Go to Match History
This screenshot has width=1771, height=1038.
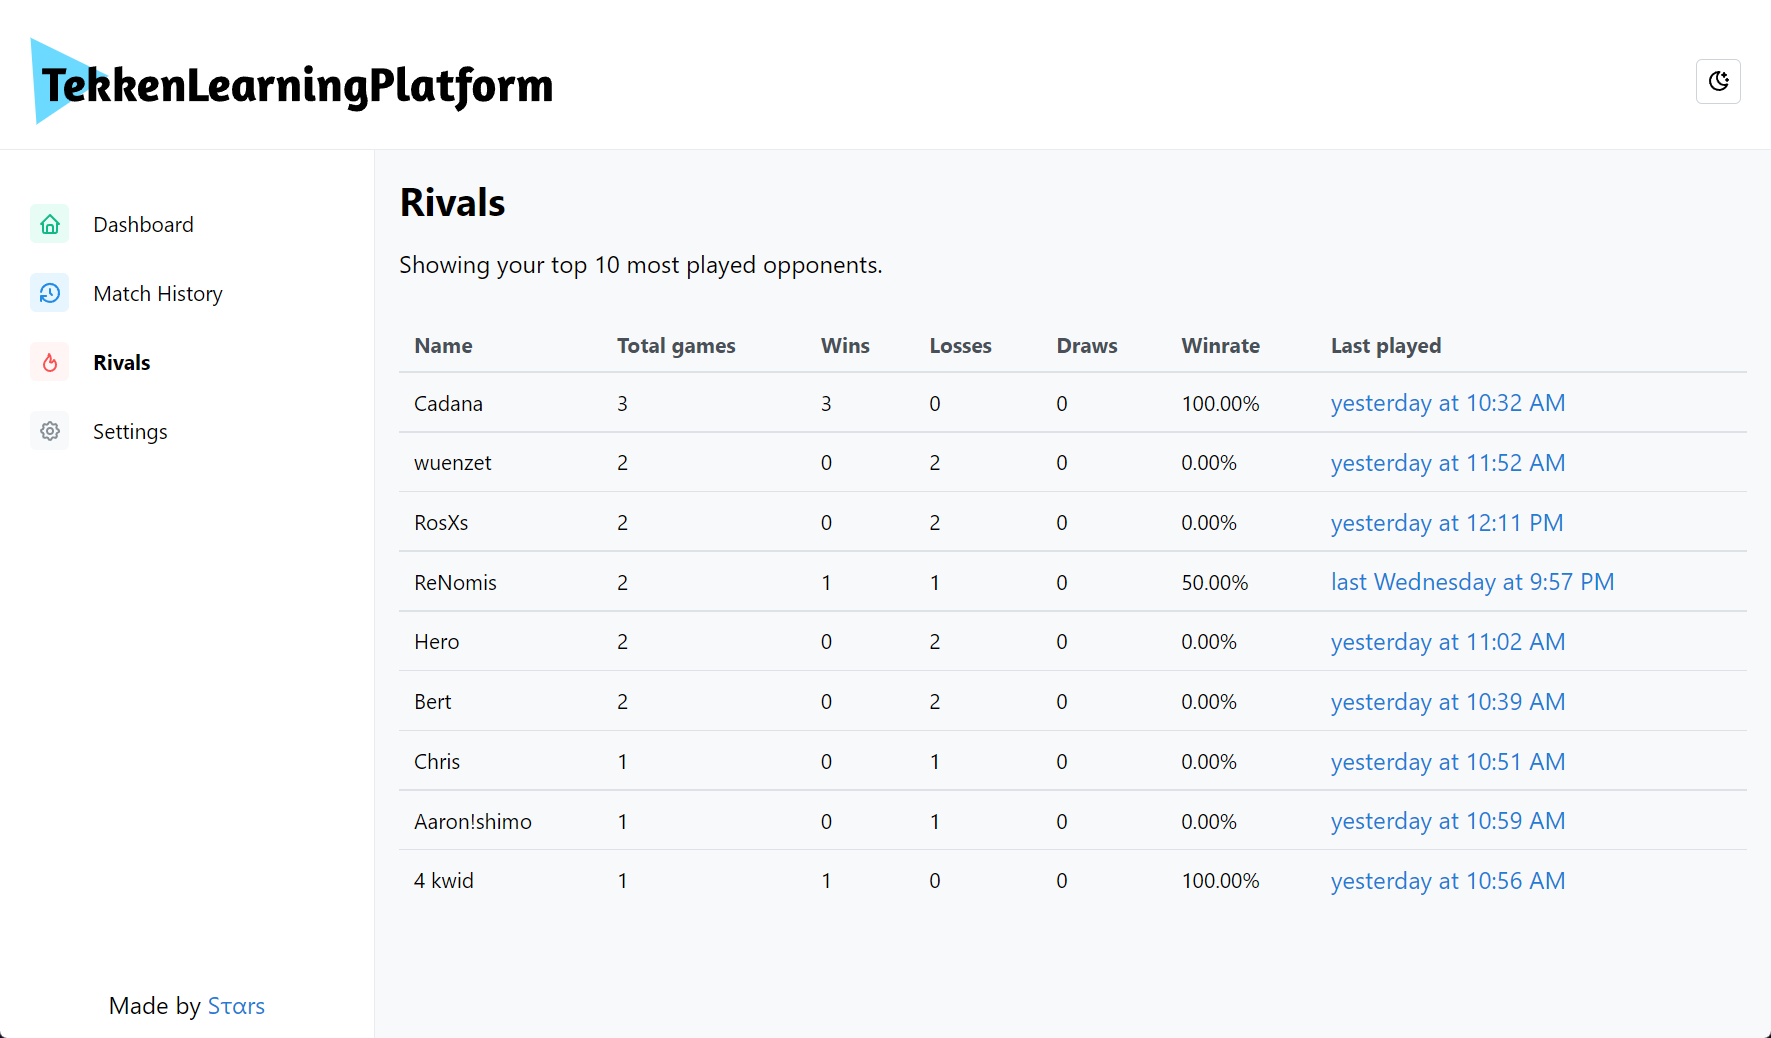coord(158,294)
